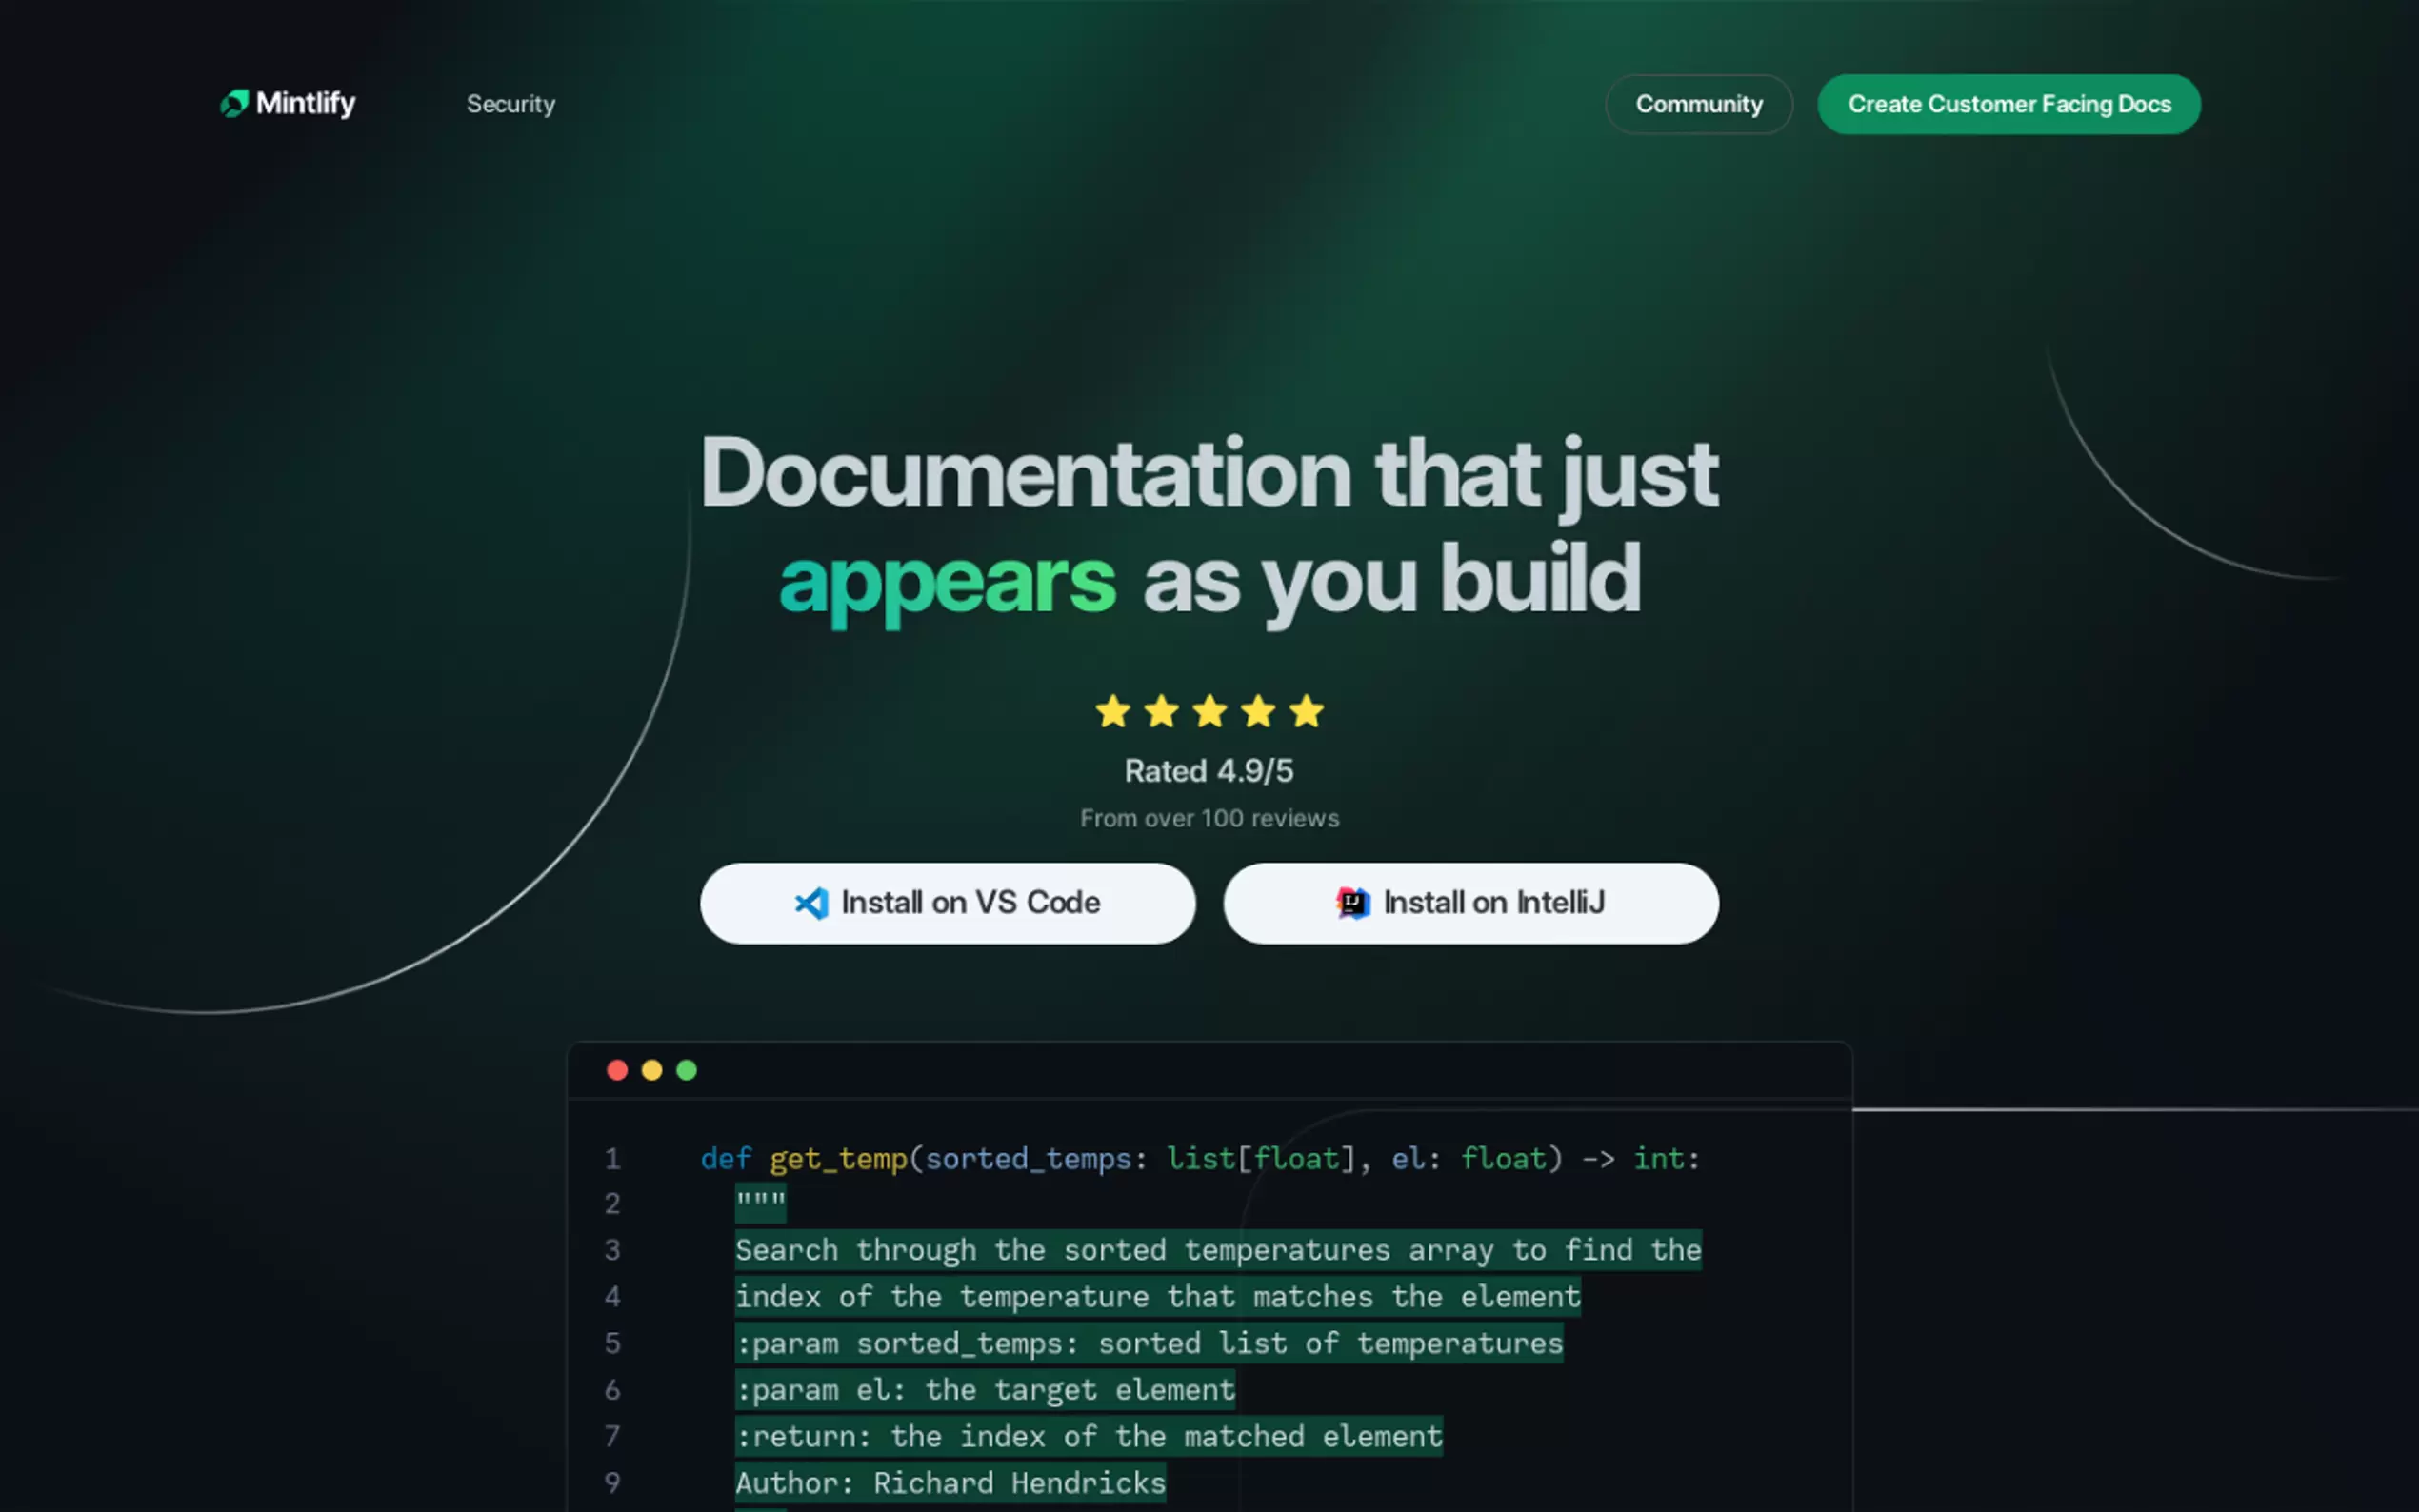Install on IntelliJ button text
The image size is (2419, 1512).
tap(1493, 903)
